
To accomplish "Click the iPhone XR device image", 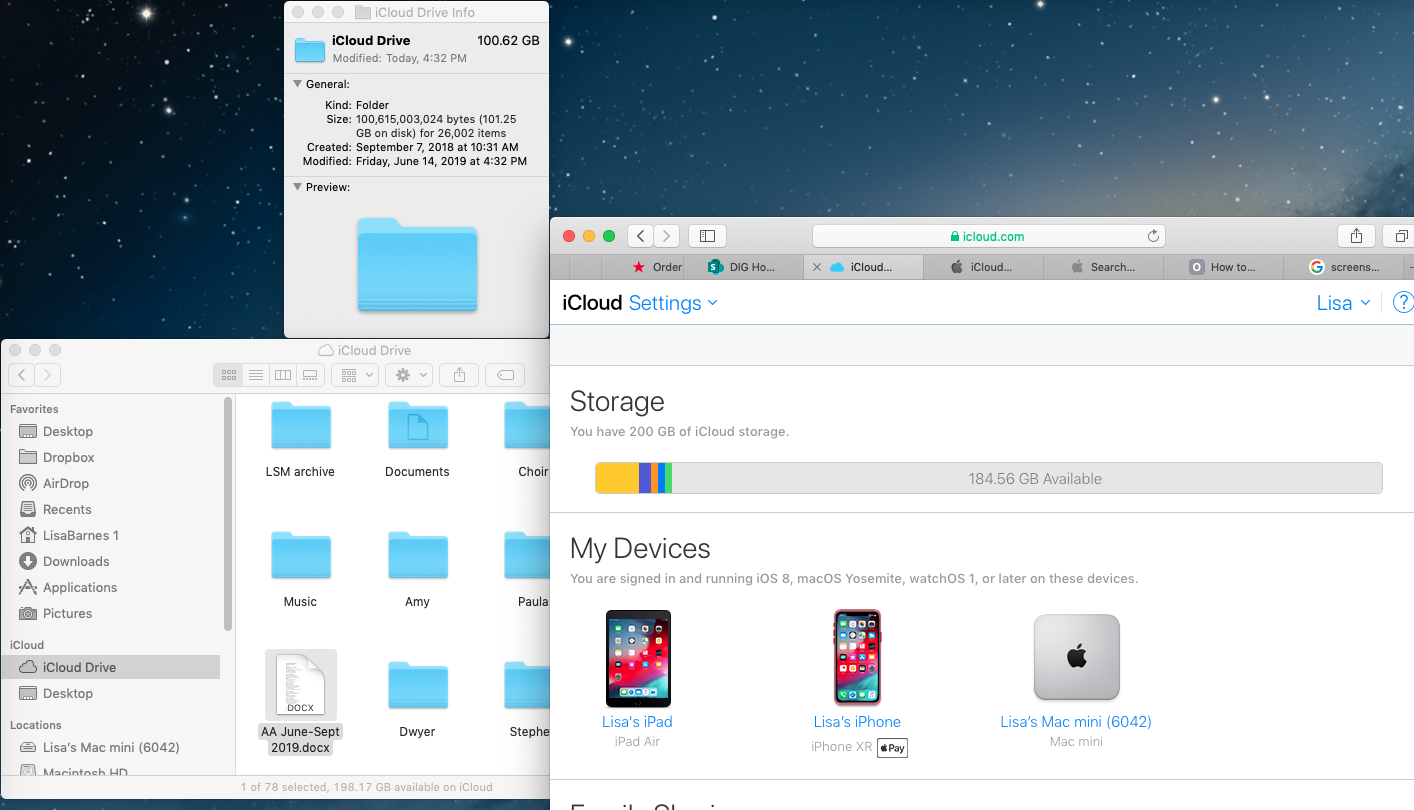I will (x=857, y=657).
